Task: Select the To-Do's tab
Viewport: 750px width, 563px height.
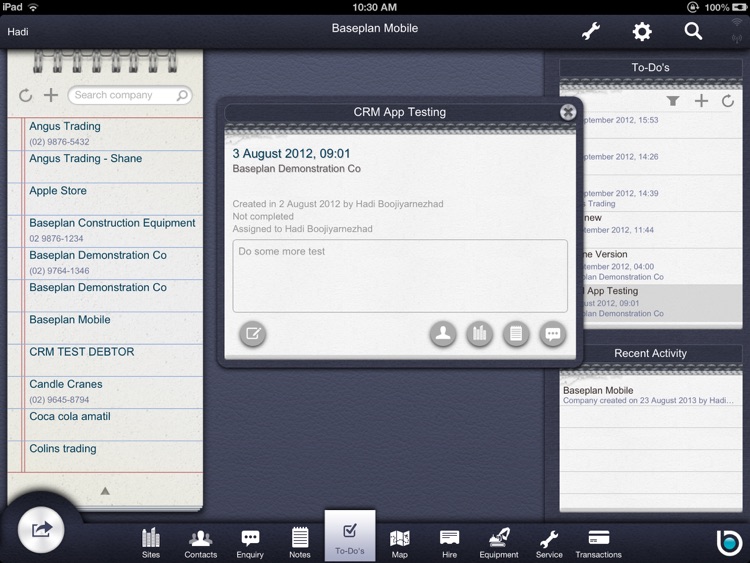Action: (350, 536)
